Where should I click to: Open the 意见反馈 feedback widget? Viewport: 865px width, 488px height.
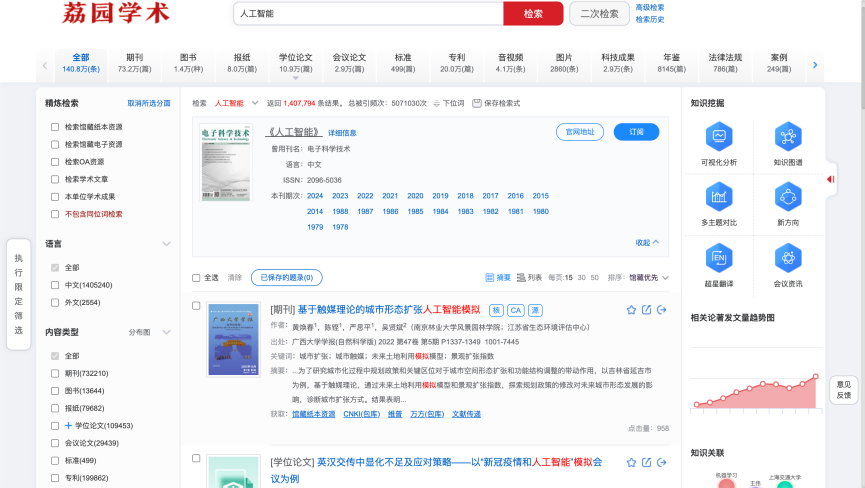[843, 390]
